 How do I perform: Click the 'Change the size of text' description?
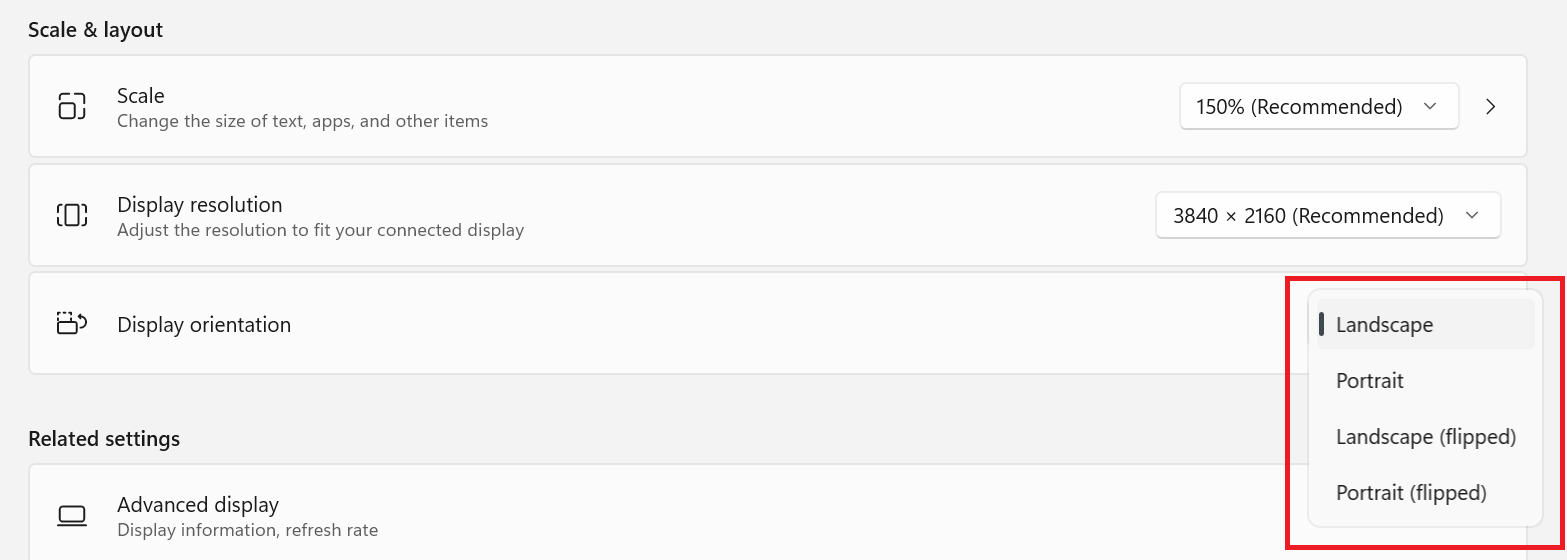click(x=302, y=122)
